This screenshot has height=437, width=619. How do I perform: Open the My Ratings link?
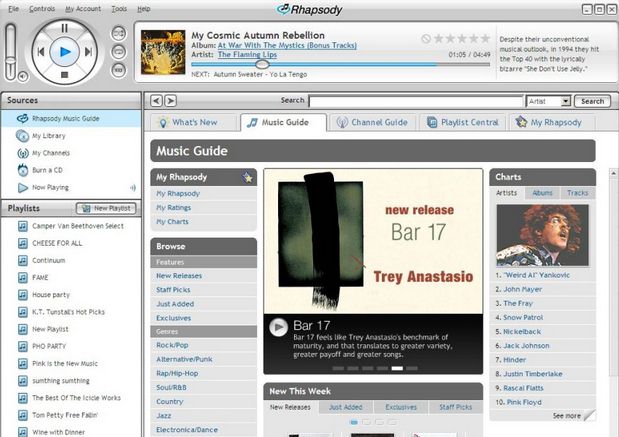[x=174, y=208]
